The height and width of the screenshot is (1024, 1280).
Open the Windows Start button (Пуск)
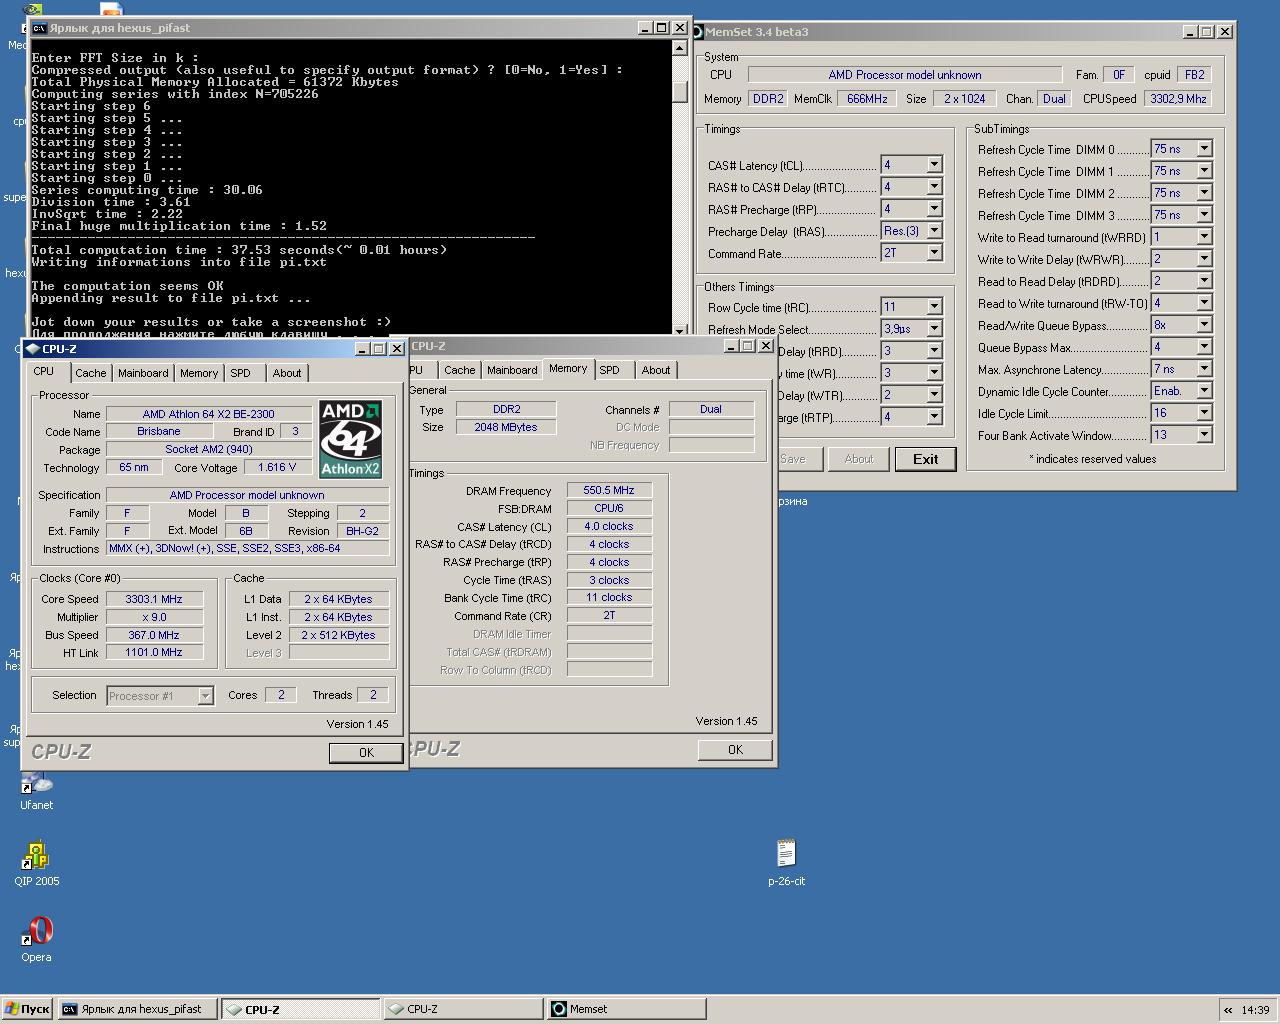coord(27,1009)
